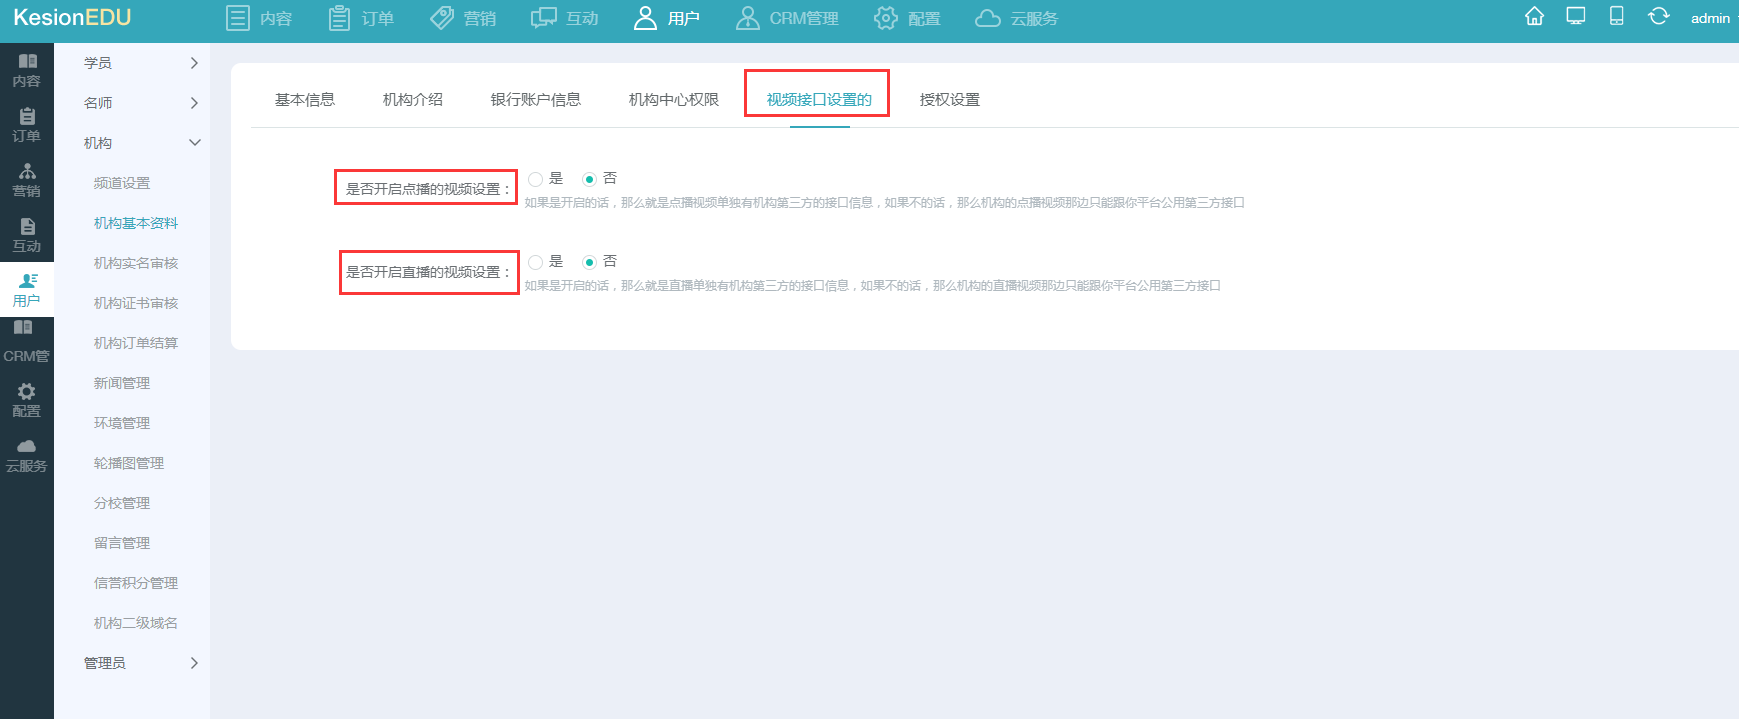The height and width of the screenshot is (719, 1739).
Task: Expand the 名师 menu section
Action: coord(140,103)
